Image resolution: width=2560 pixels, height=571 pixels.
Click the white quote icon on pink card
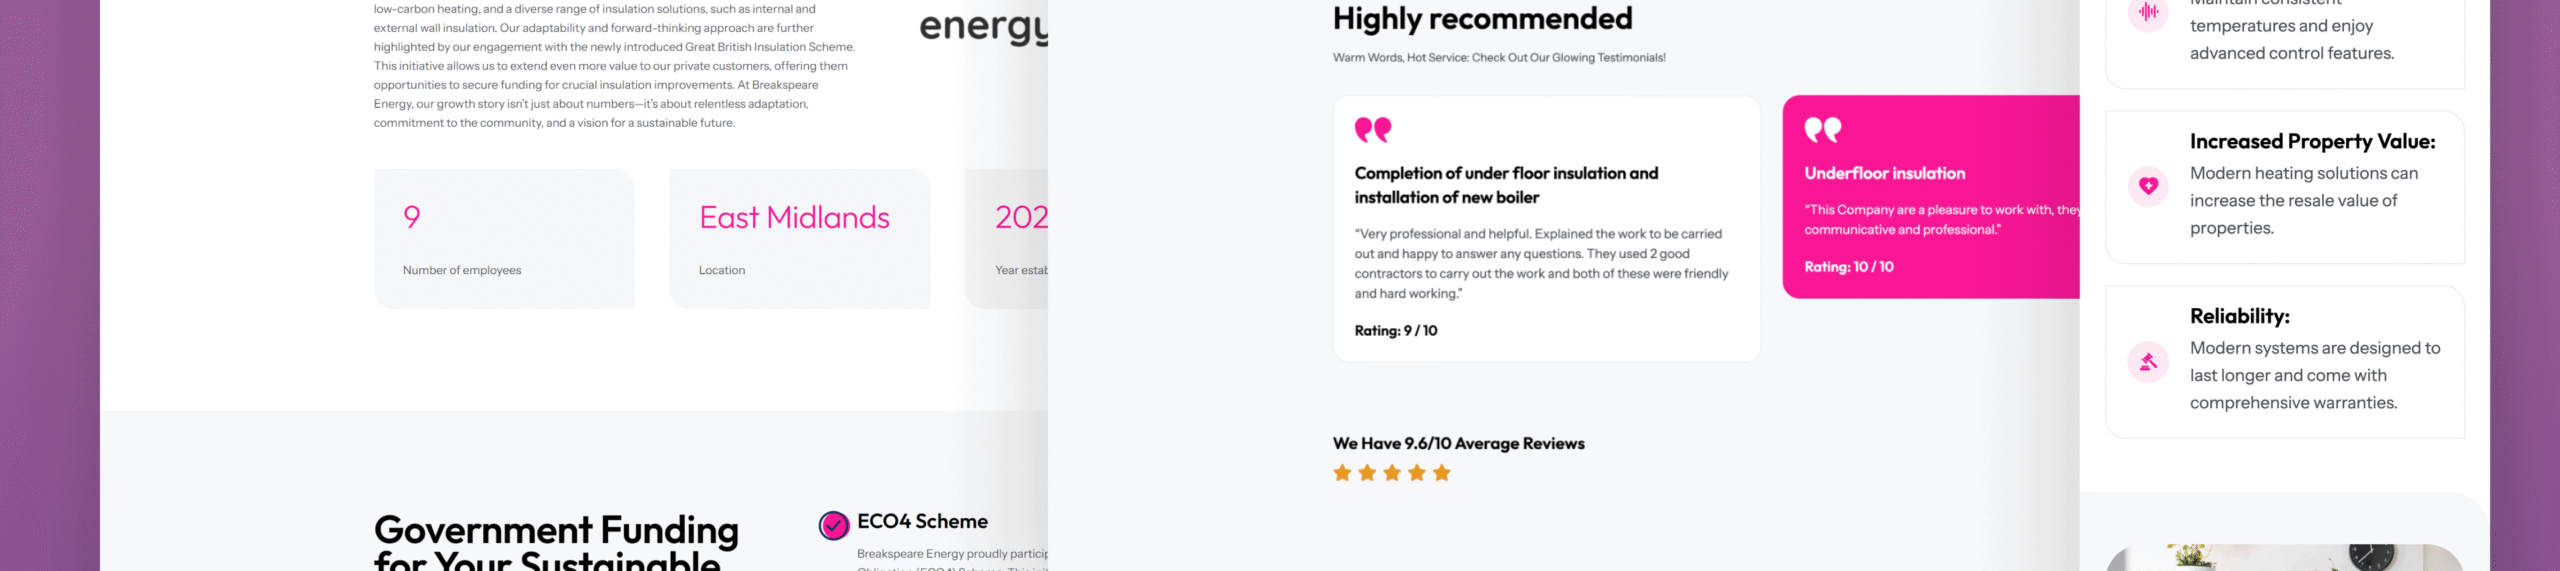[x=1823, y=130]
